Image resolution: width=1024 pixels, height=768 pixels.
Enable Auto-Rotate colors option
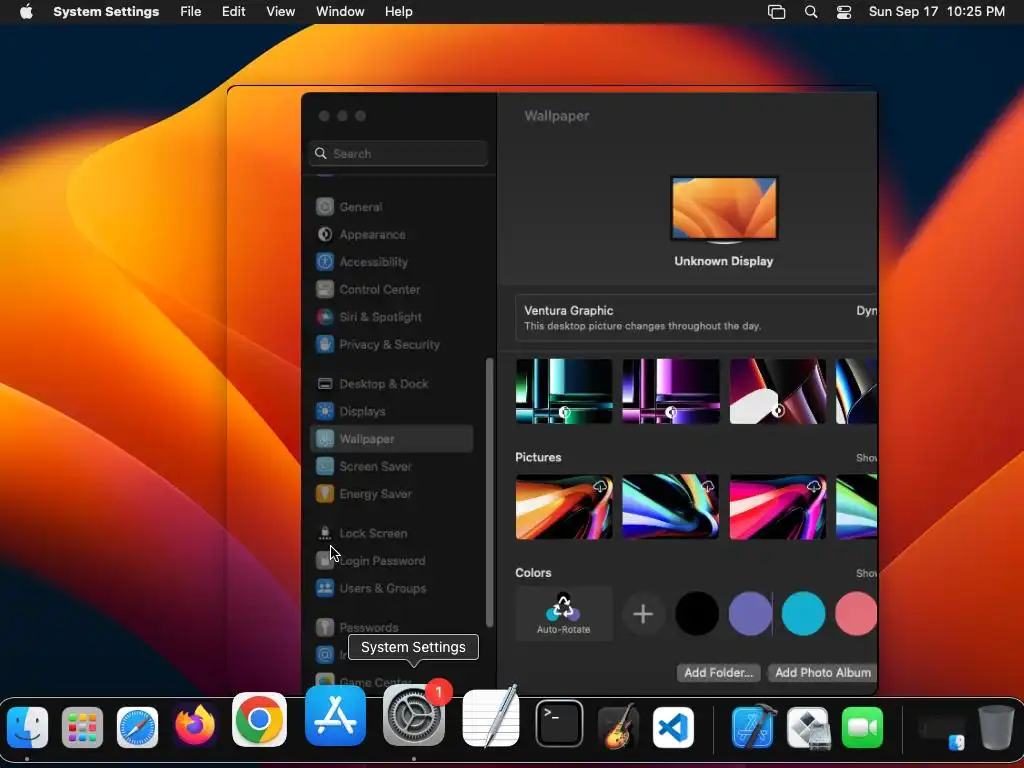tap(564, 613)
